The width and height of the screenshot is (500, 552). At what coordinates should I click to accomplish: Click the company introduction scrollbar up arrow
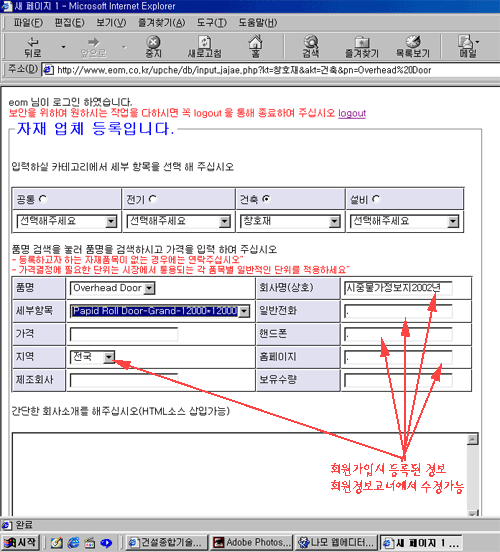tap(473, 439)
